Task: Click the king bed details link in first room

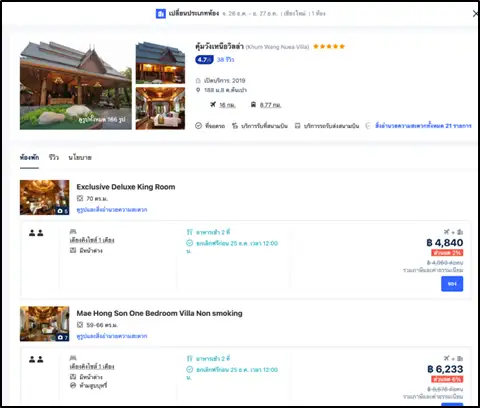Action: point(92,240)
